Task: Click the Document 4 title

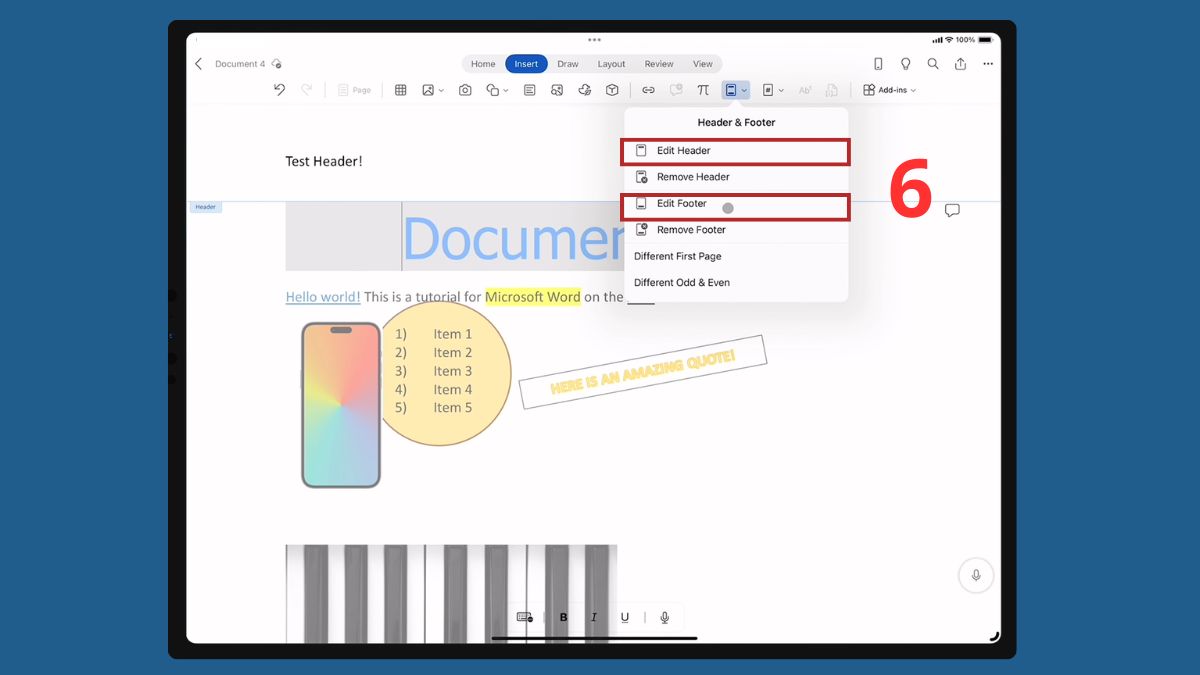Action: pyautogui.click(x=240, y=64)
